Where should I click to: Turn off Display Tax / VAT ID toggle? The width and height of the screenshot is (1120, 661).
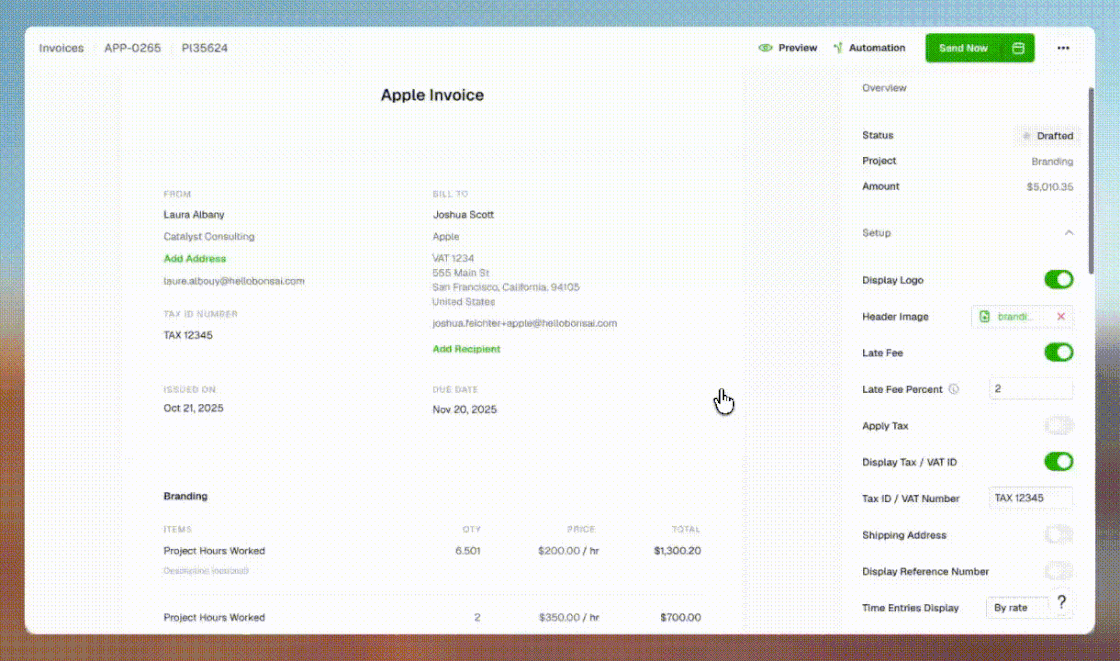point(1059,462)
